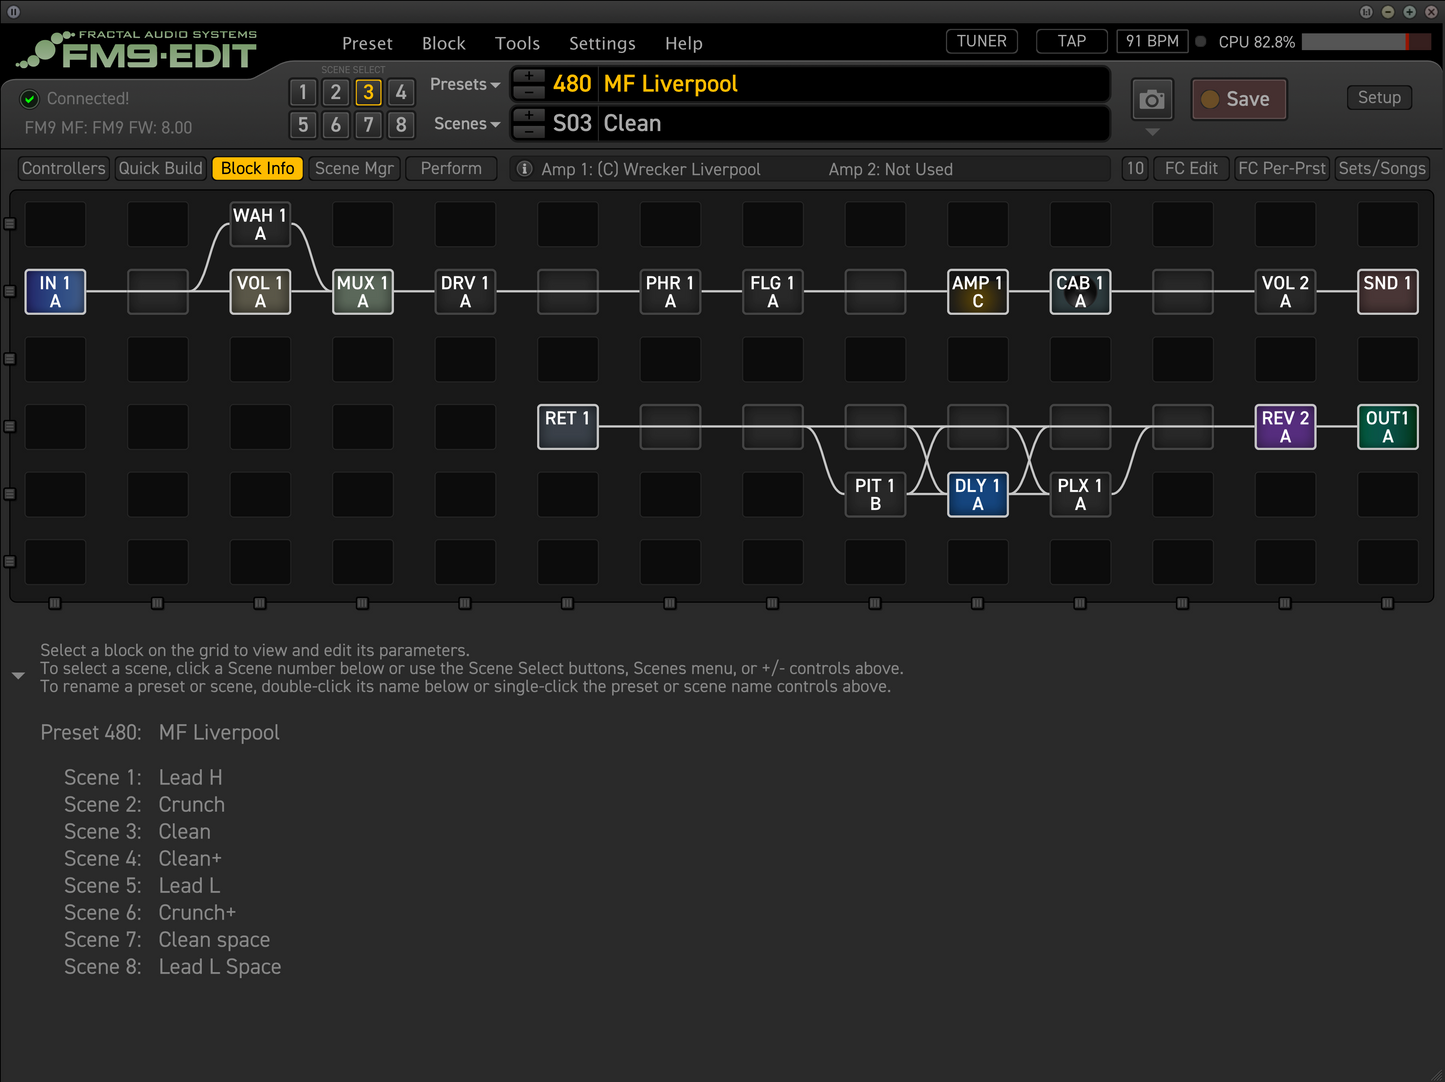Screen dimensions: 1445x1082
Task: Click the 91 BPM tempo field
Action: pyautogui.click(x=1152, y=41)
